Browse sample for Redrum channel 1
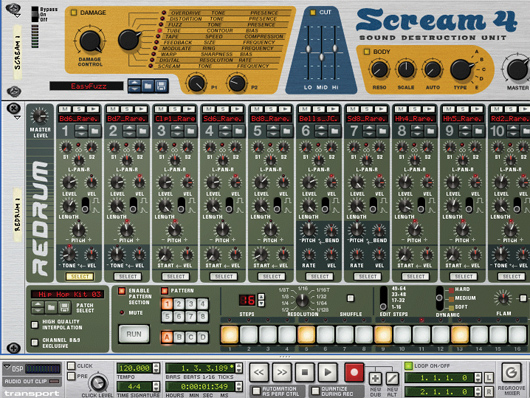This screenshot has height=398, width=530. pos(94,131)
